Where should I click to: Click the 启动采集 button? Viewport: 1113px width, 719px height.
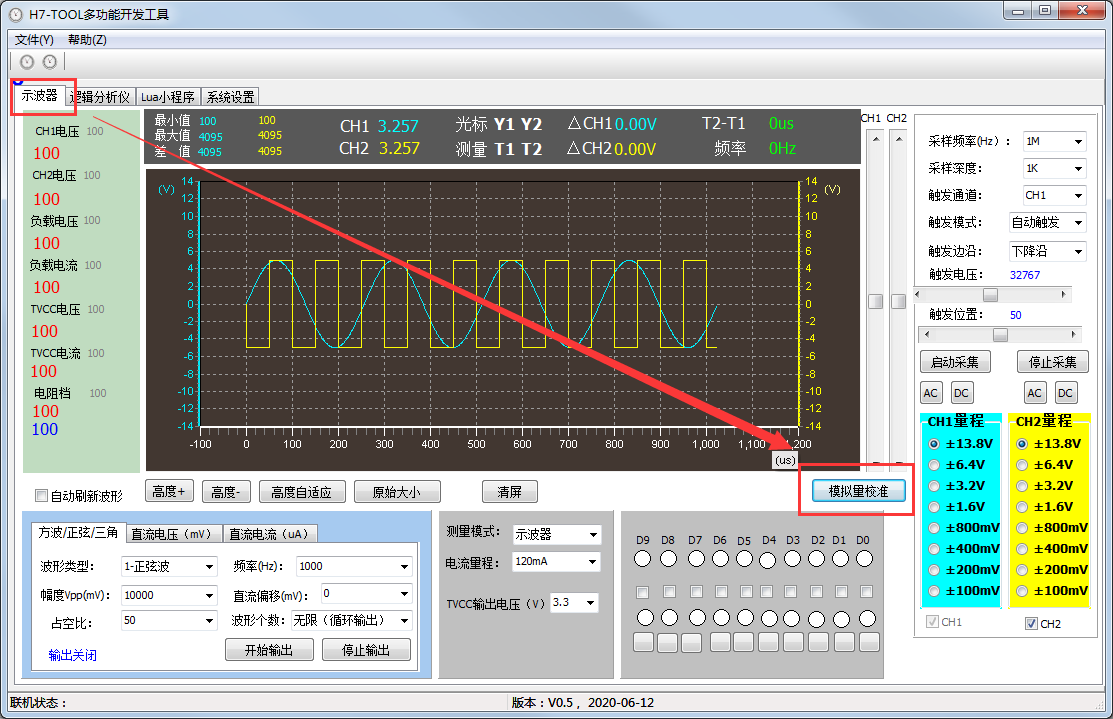pyautogui.click(x=955, y=362)
